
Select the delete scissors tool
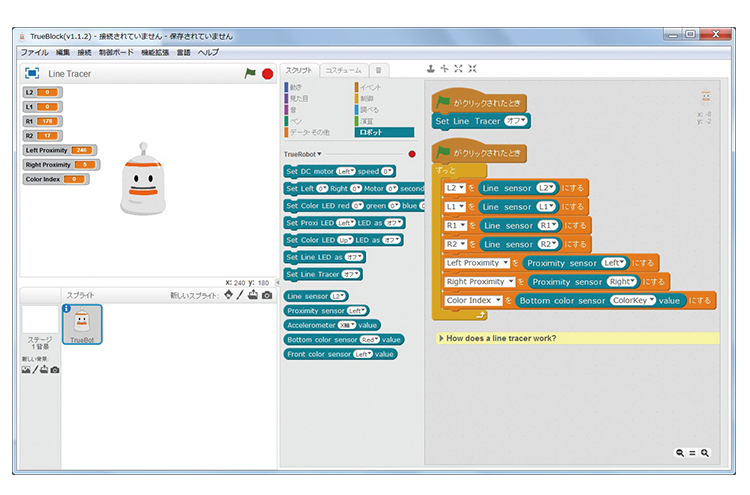pos(444,69)
